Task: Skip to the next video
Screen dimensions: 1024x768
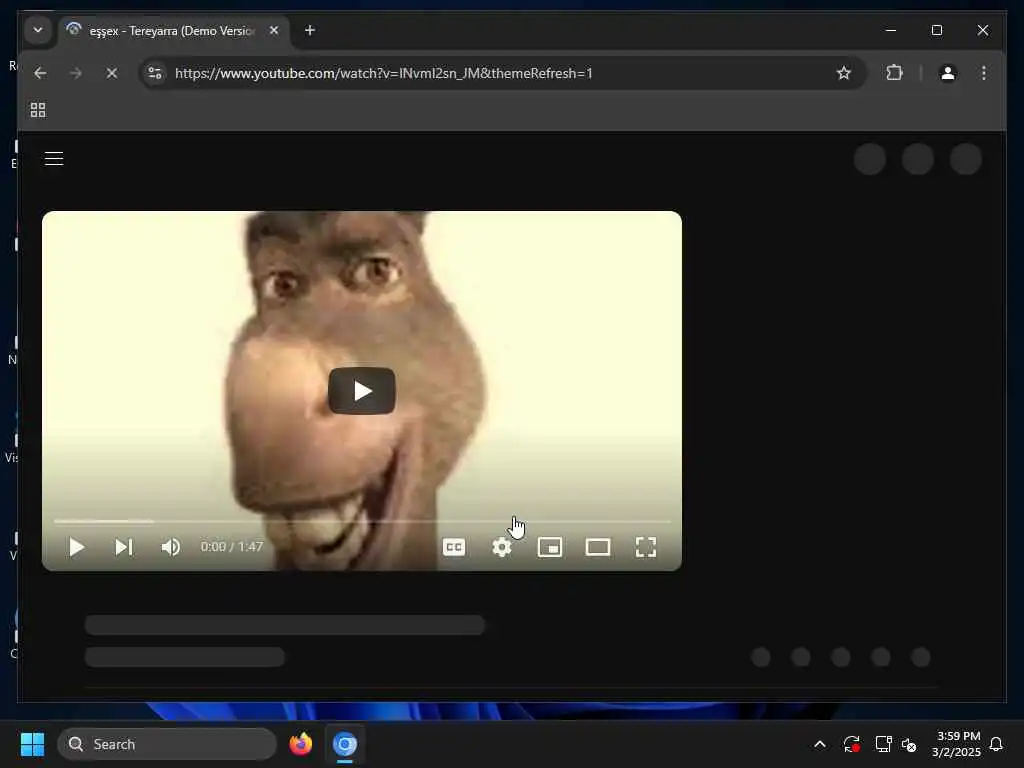Action: coord(123,547)
